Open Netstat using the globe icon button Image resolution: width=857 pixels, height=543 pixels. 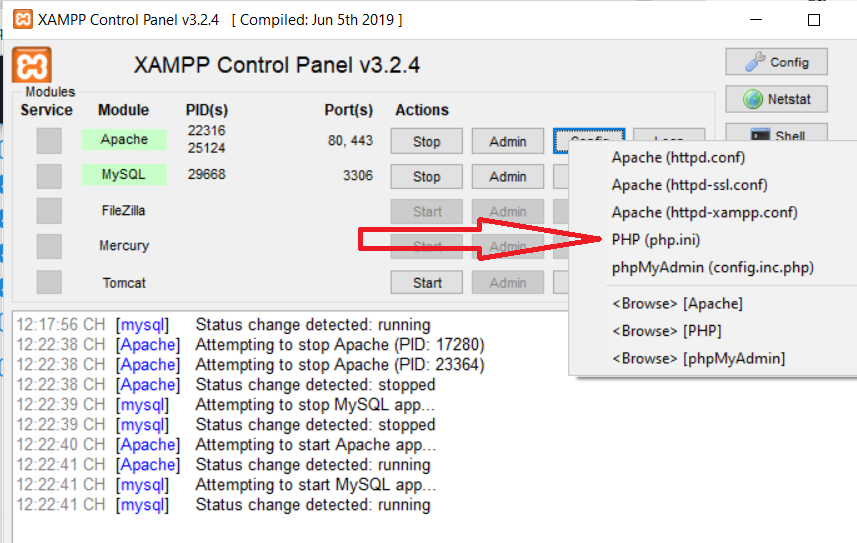[762, 99]
